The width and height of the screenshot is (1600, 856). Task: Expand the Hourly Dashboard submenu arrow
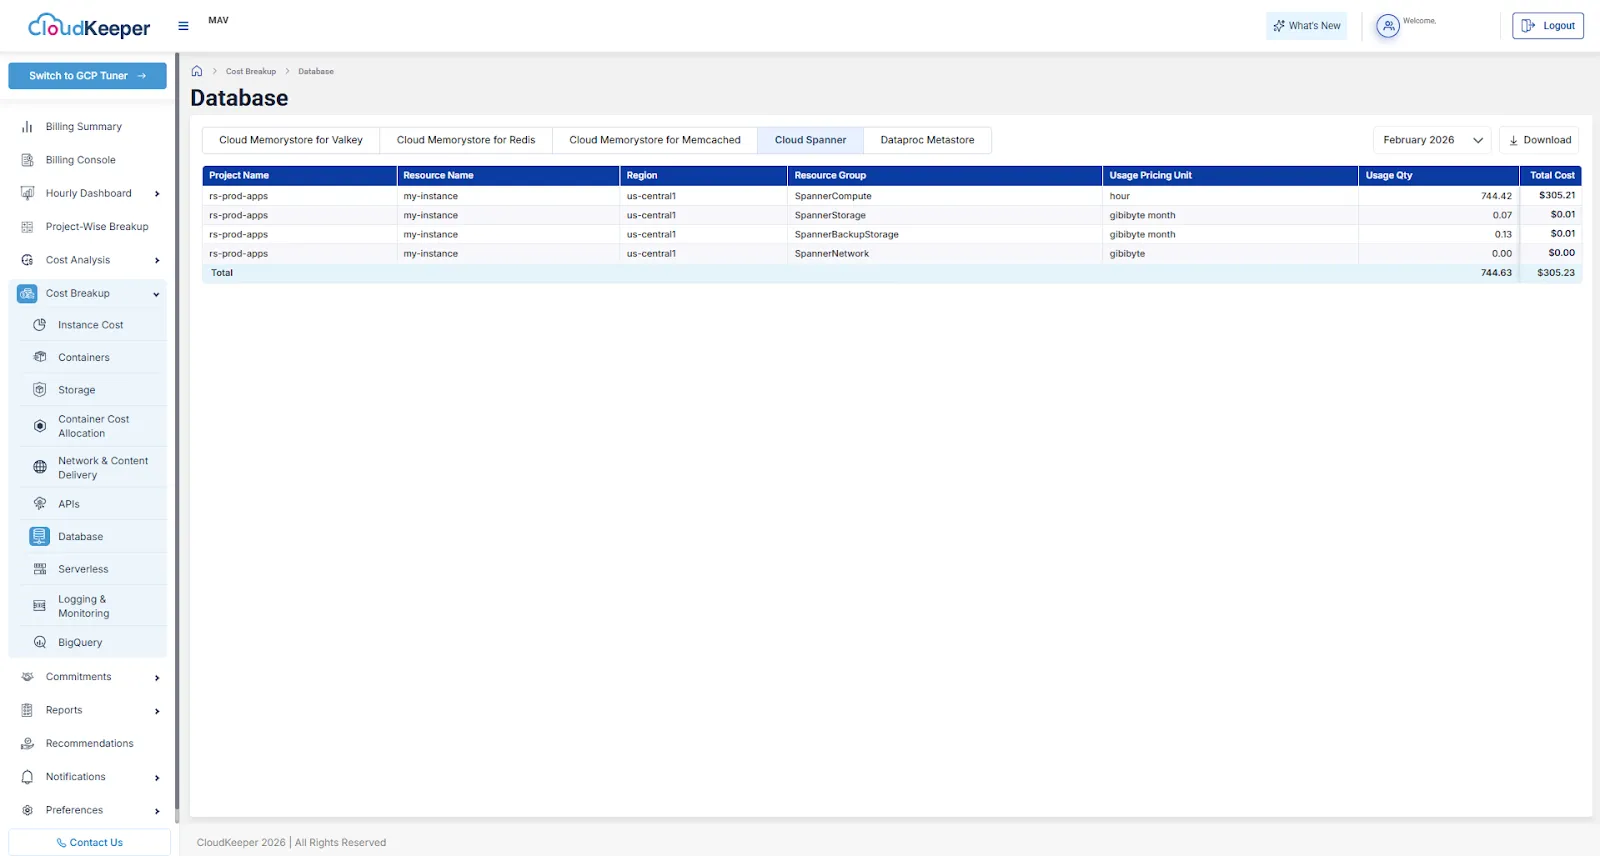[157, 194]
